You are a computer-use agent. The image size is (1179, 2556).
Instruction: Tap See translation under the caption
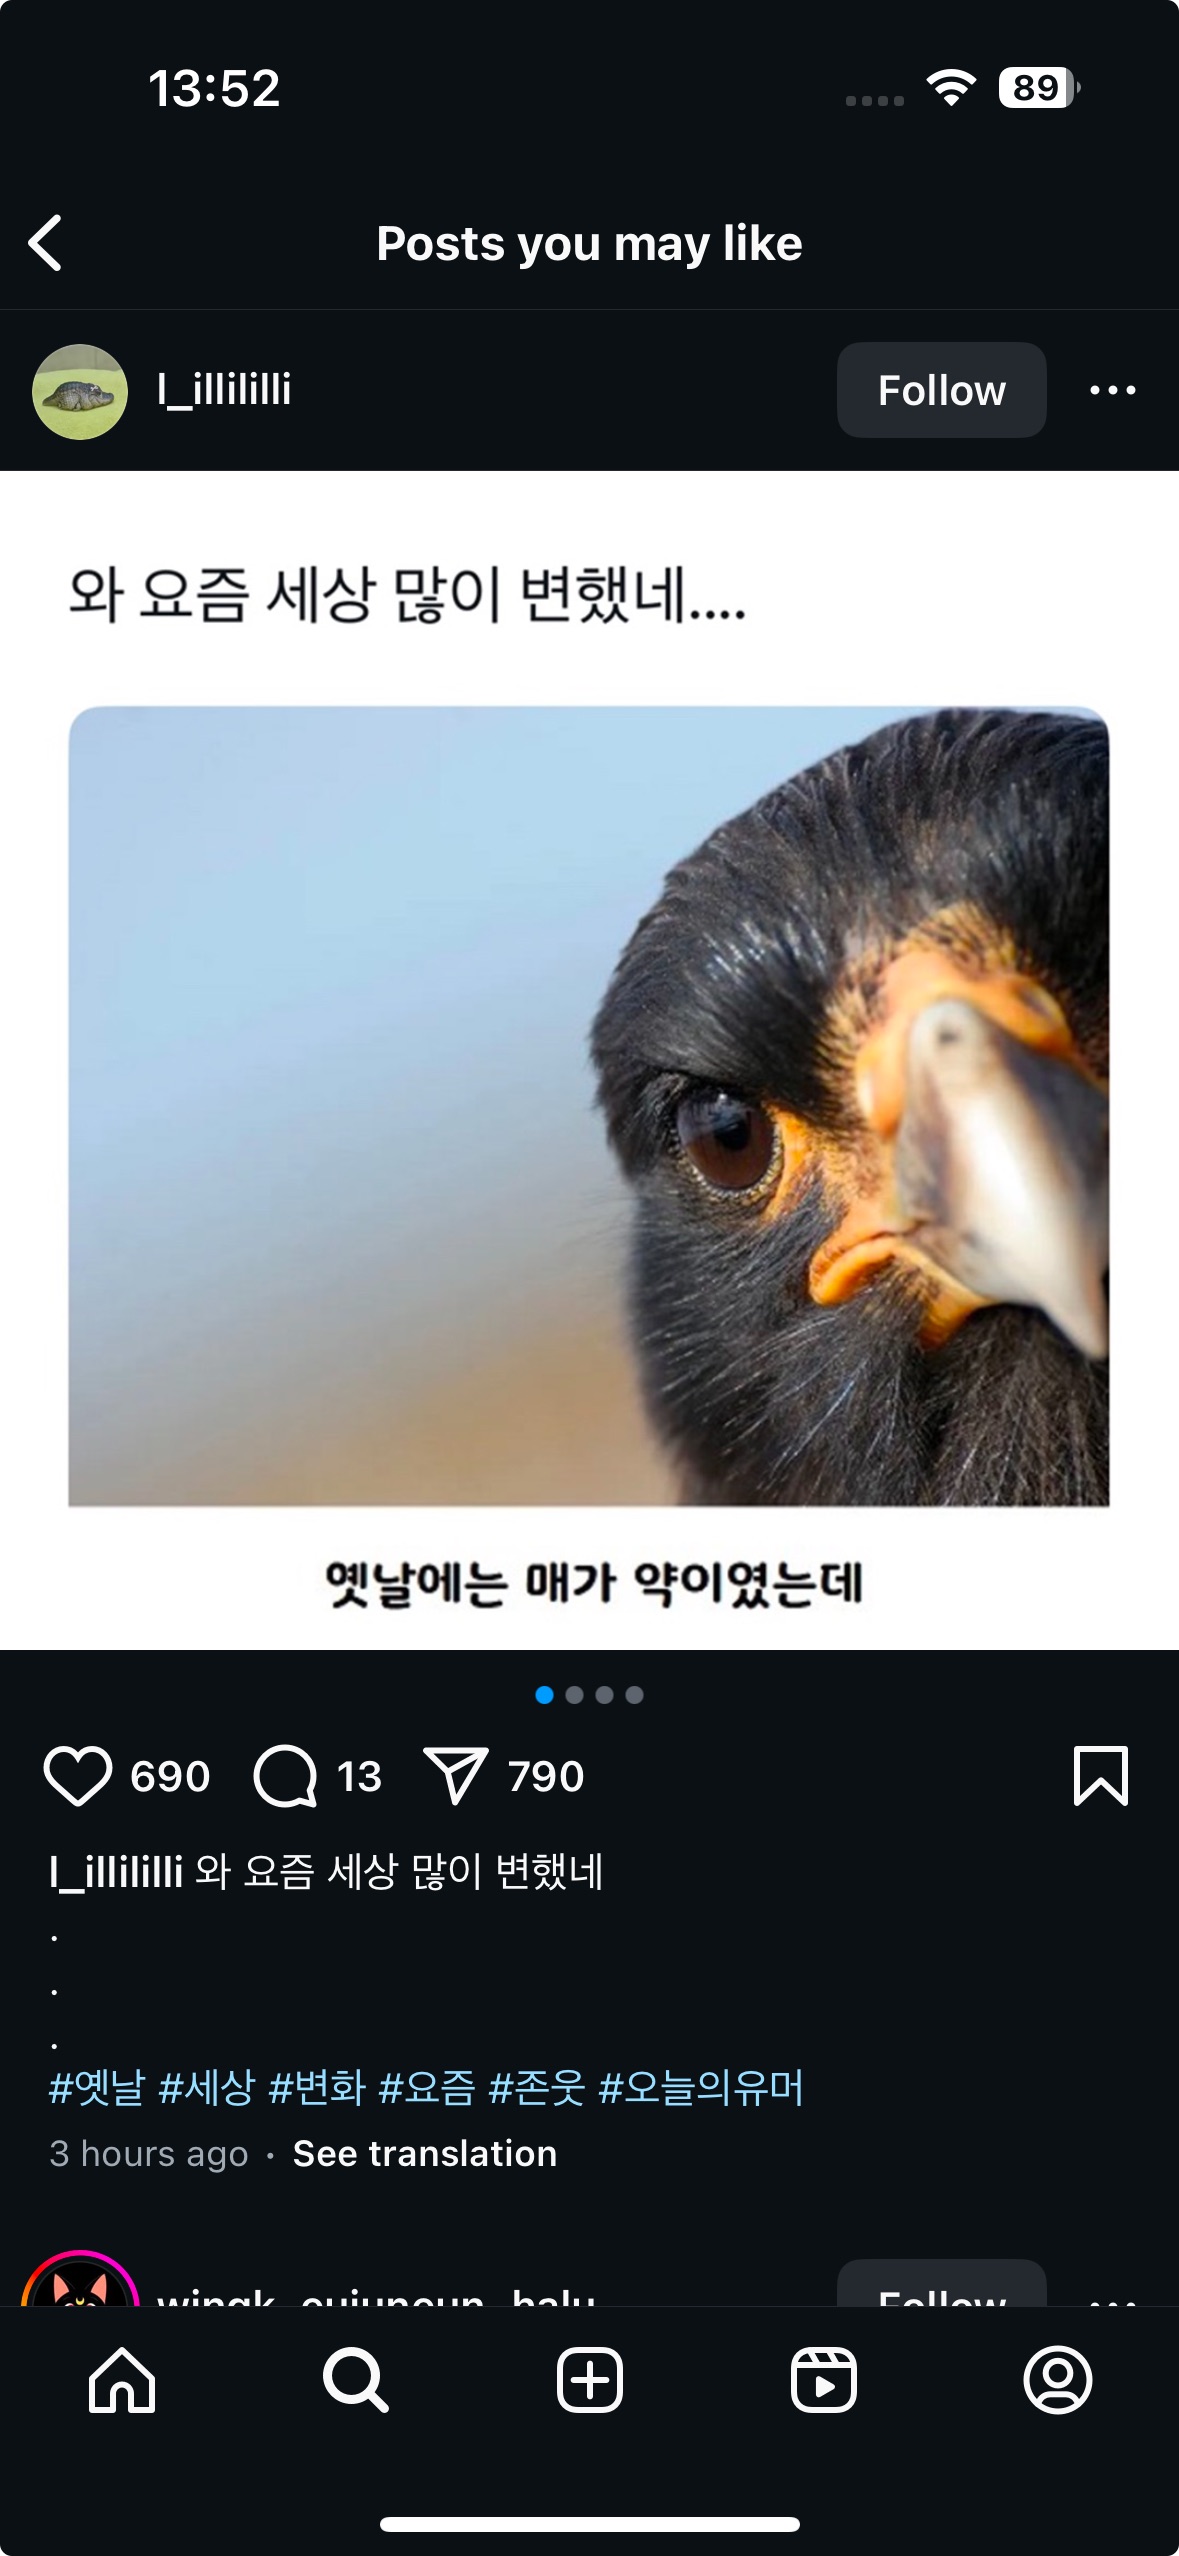click(425, 2153)
